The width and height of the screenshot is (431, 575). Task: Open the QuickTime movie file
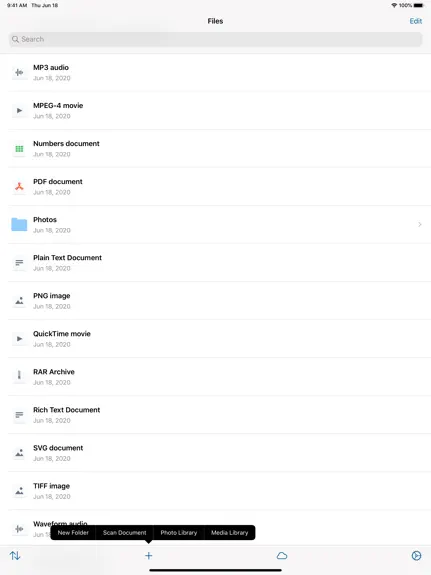[x=219, y=338]
